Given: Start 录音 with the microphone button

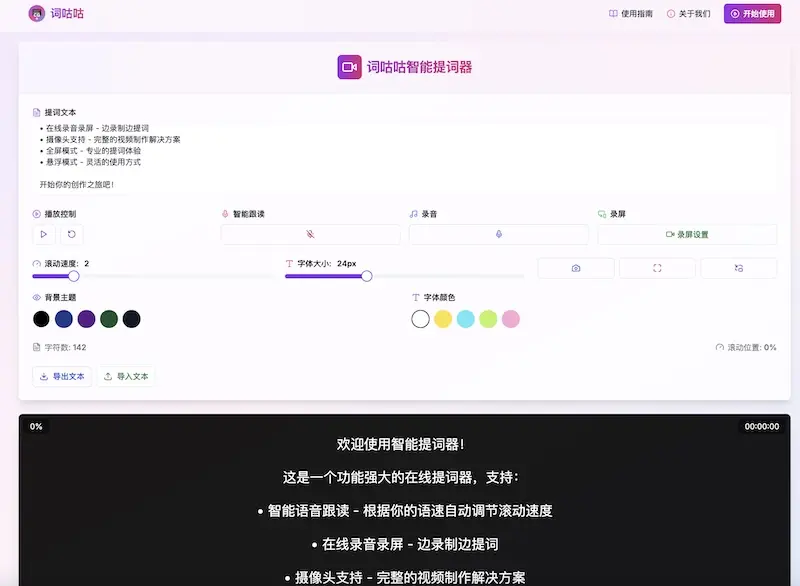Looking at the screenshot, I should pos(498,234).
